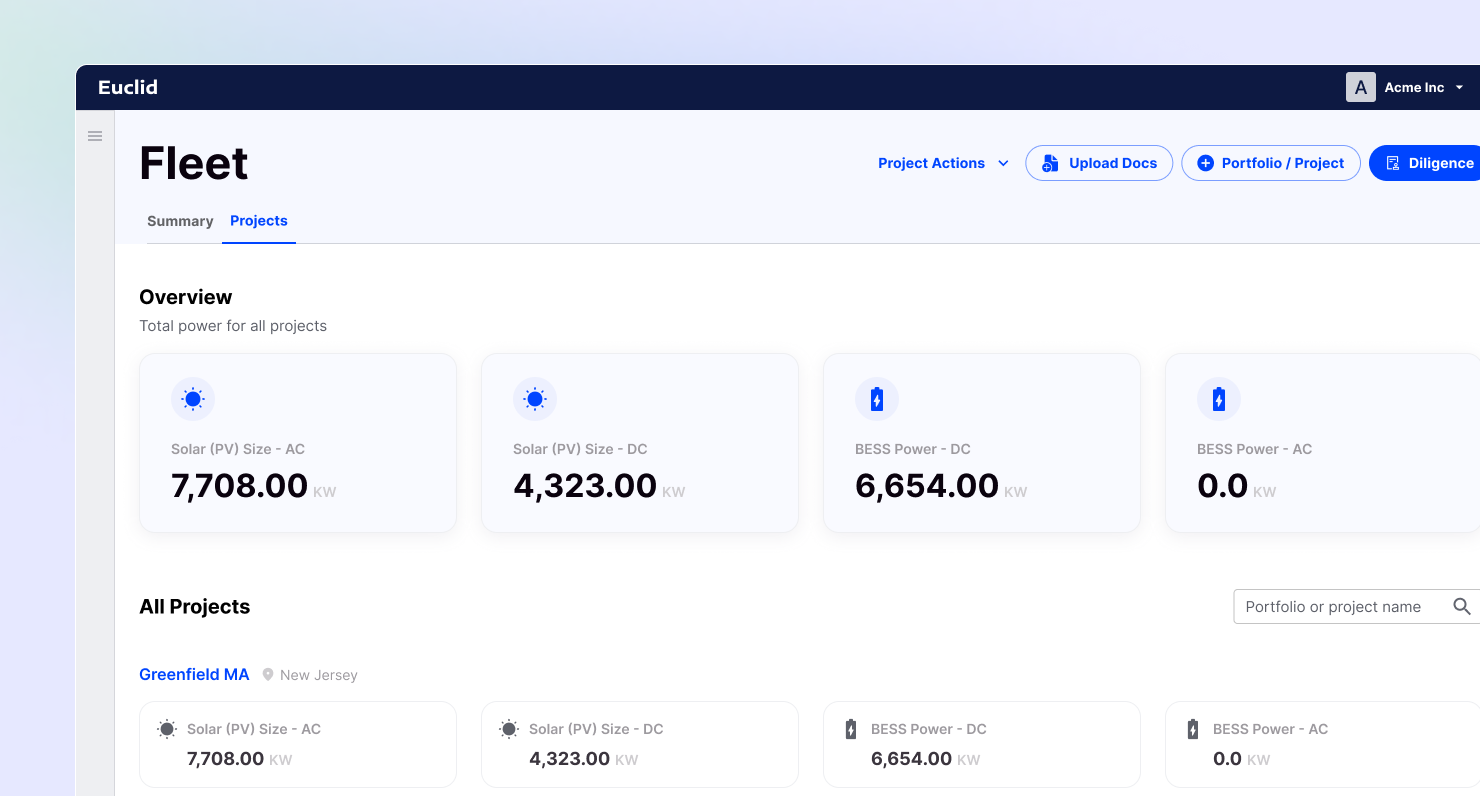The height and width of the screenshot is (796, 1480).
Task: Click battery icon on overview BESS Power DC card
Action: [x=877, y=399]
